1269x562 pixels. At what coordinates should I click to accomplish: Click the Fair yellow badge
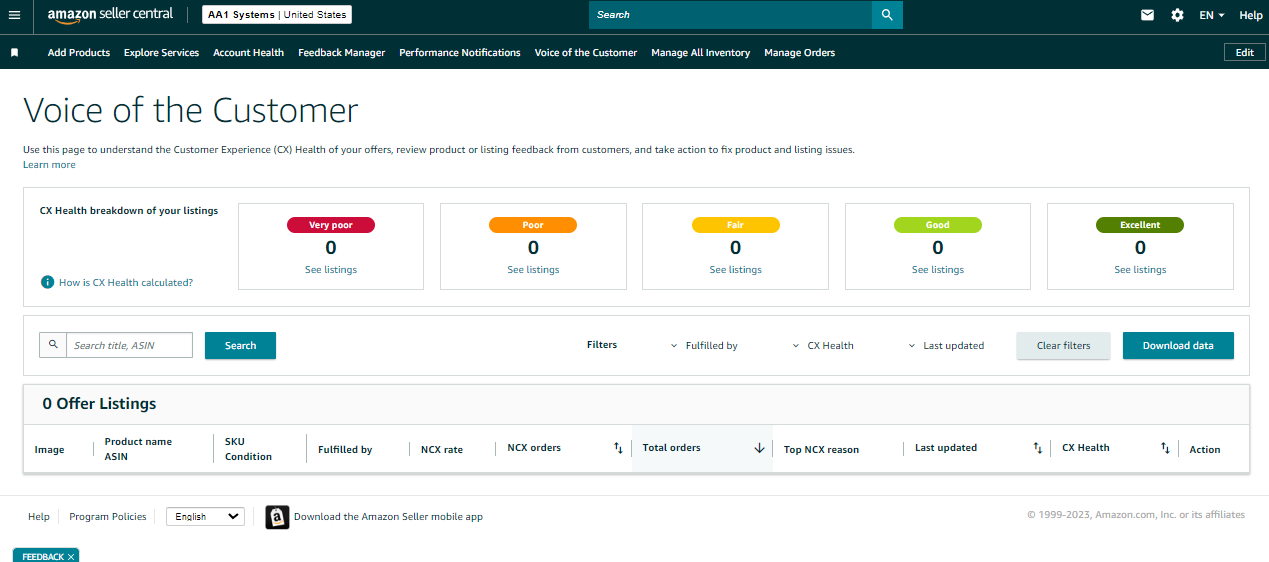pyautogui.click(x=735, y=225)
